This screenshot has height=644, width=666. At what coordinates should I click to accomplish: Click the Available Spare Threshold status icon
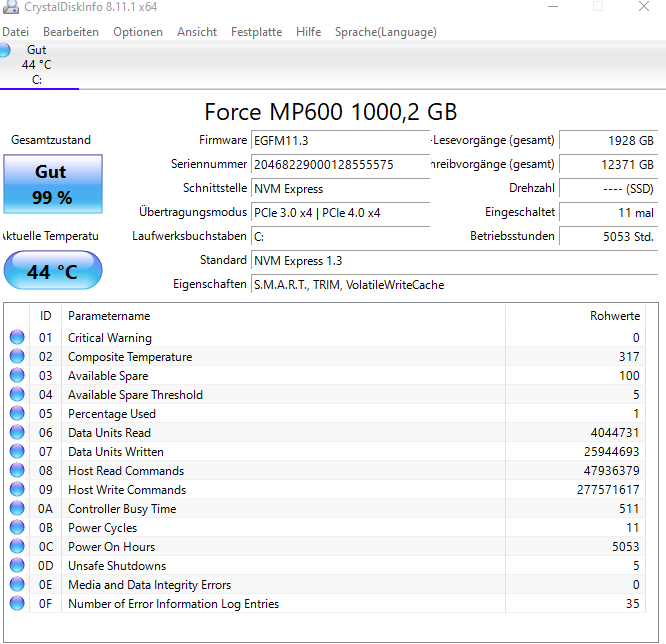(x=17, y=394)
